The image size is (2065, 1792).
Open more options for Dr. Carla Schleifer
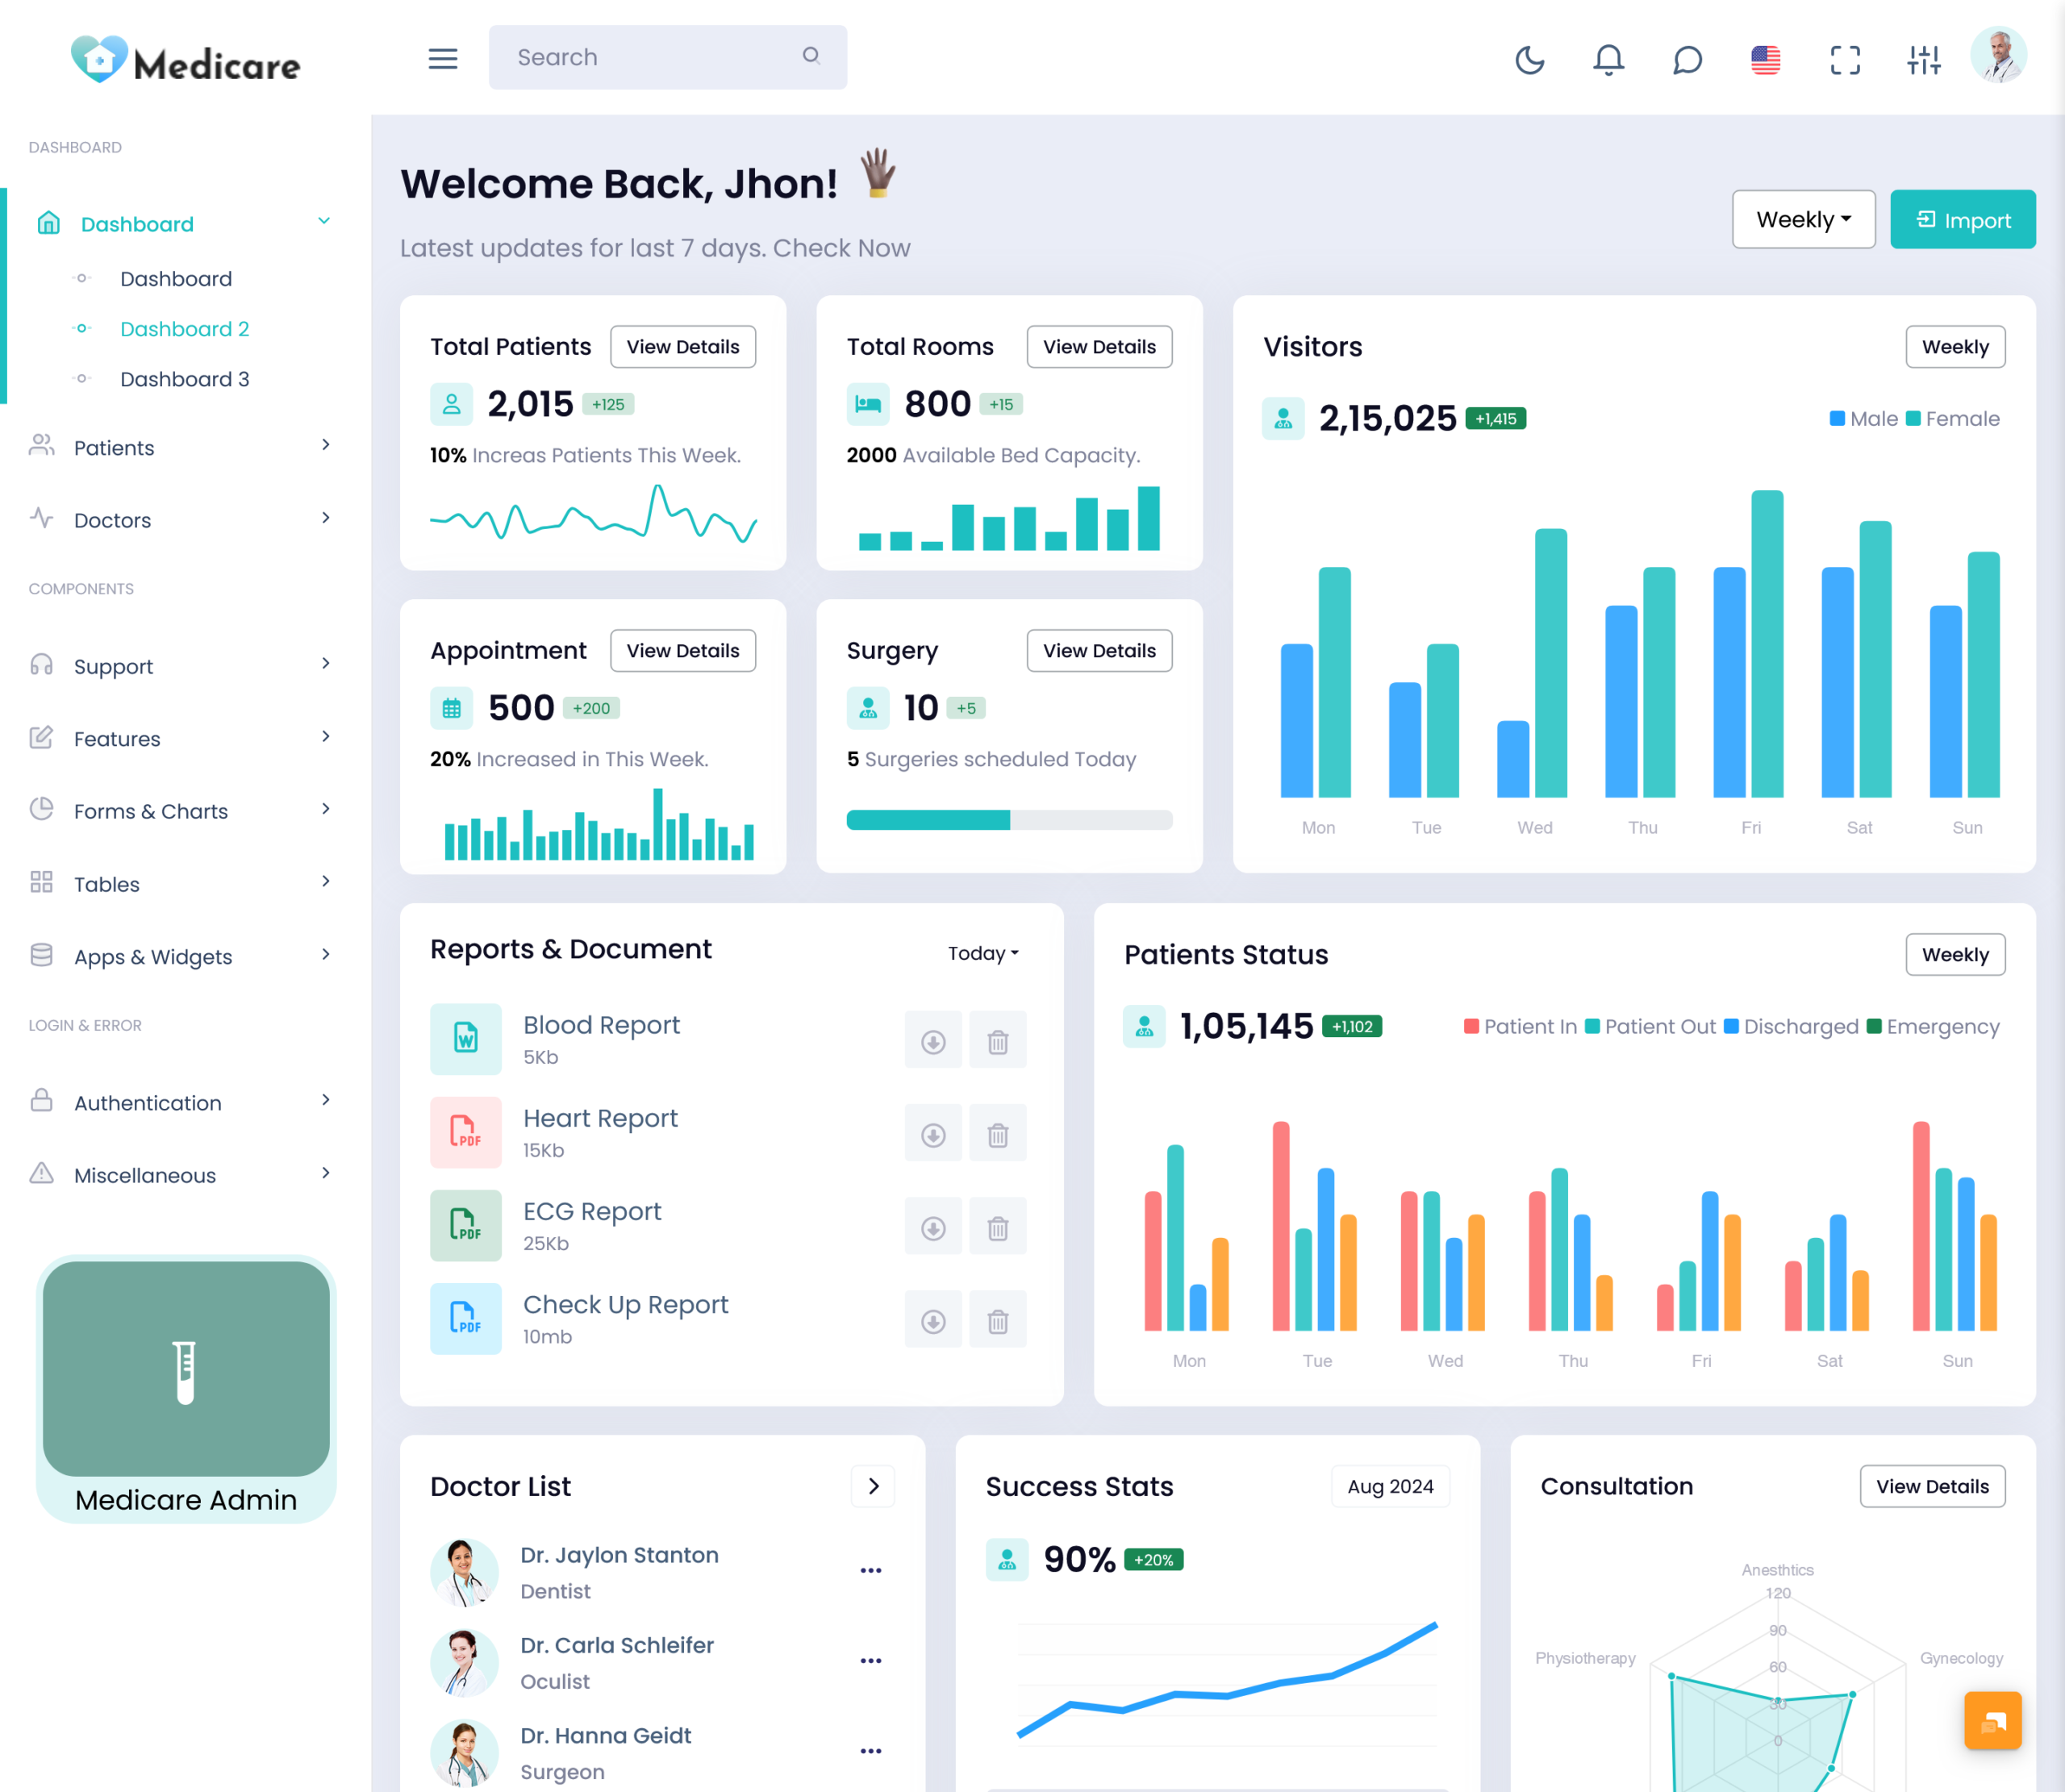(x=871, y=1661)
